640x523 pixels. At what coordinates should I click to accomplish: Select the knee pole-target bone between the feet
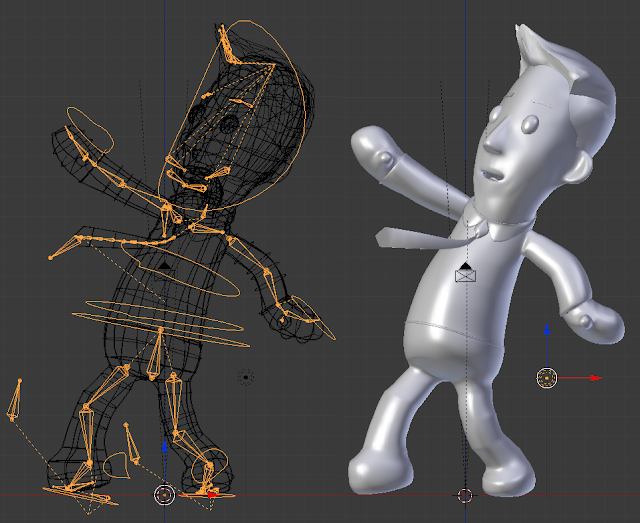(x=132, y=444)
